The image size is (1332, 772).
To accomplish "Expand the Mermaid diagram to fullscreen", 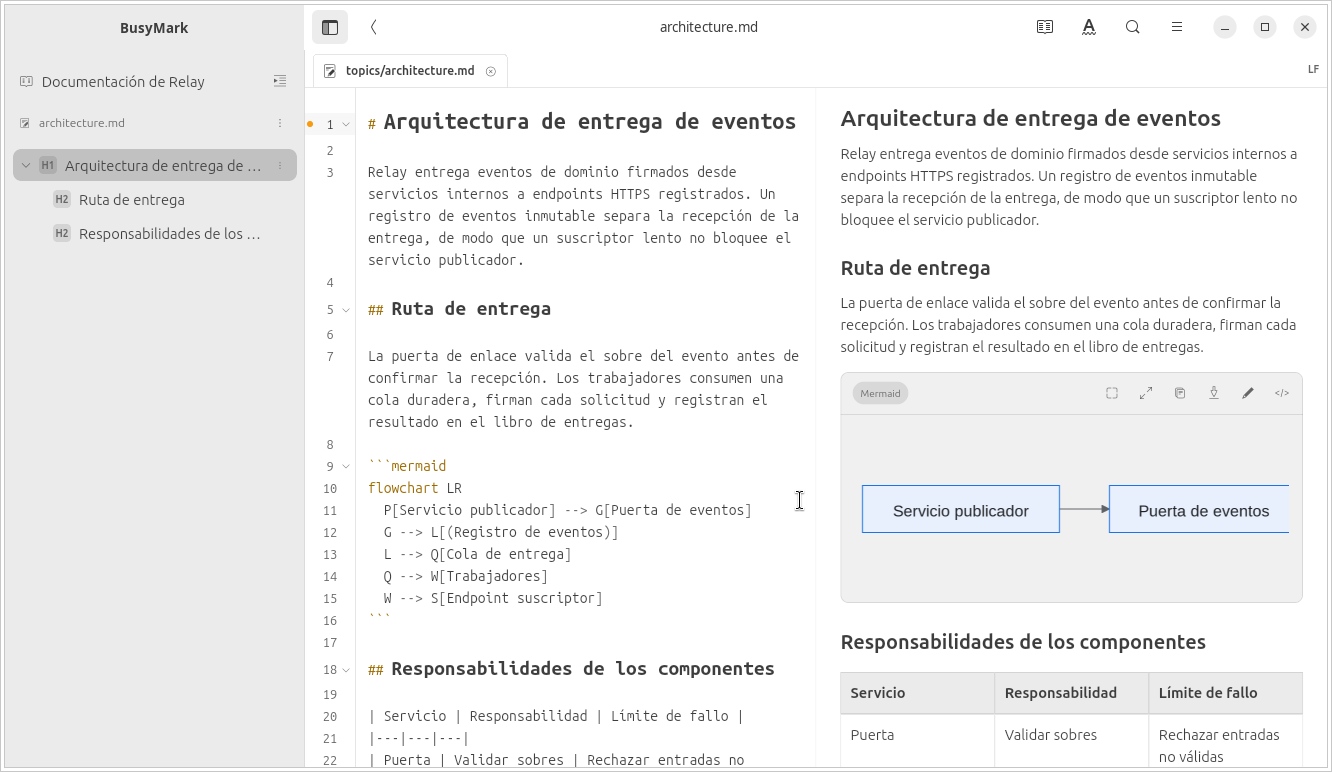I will [1146, 393].
